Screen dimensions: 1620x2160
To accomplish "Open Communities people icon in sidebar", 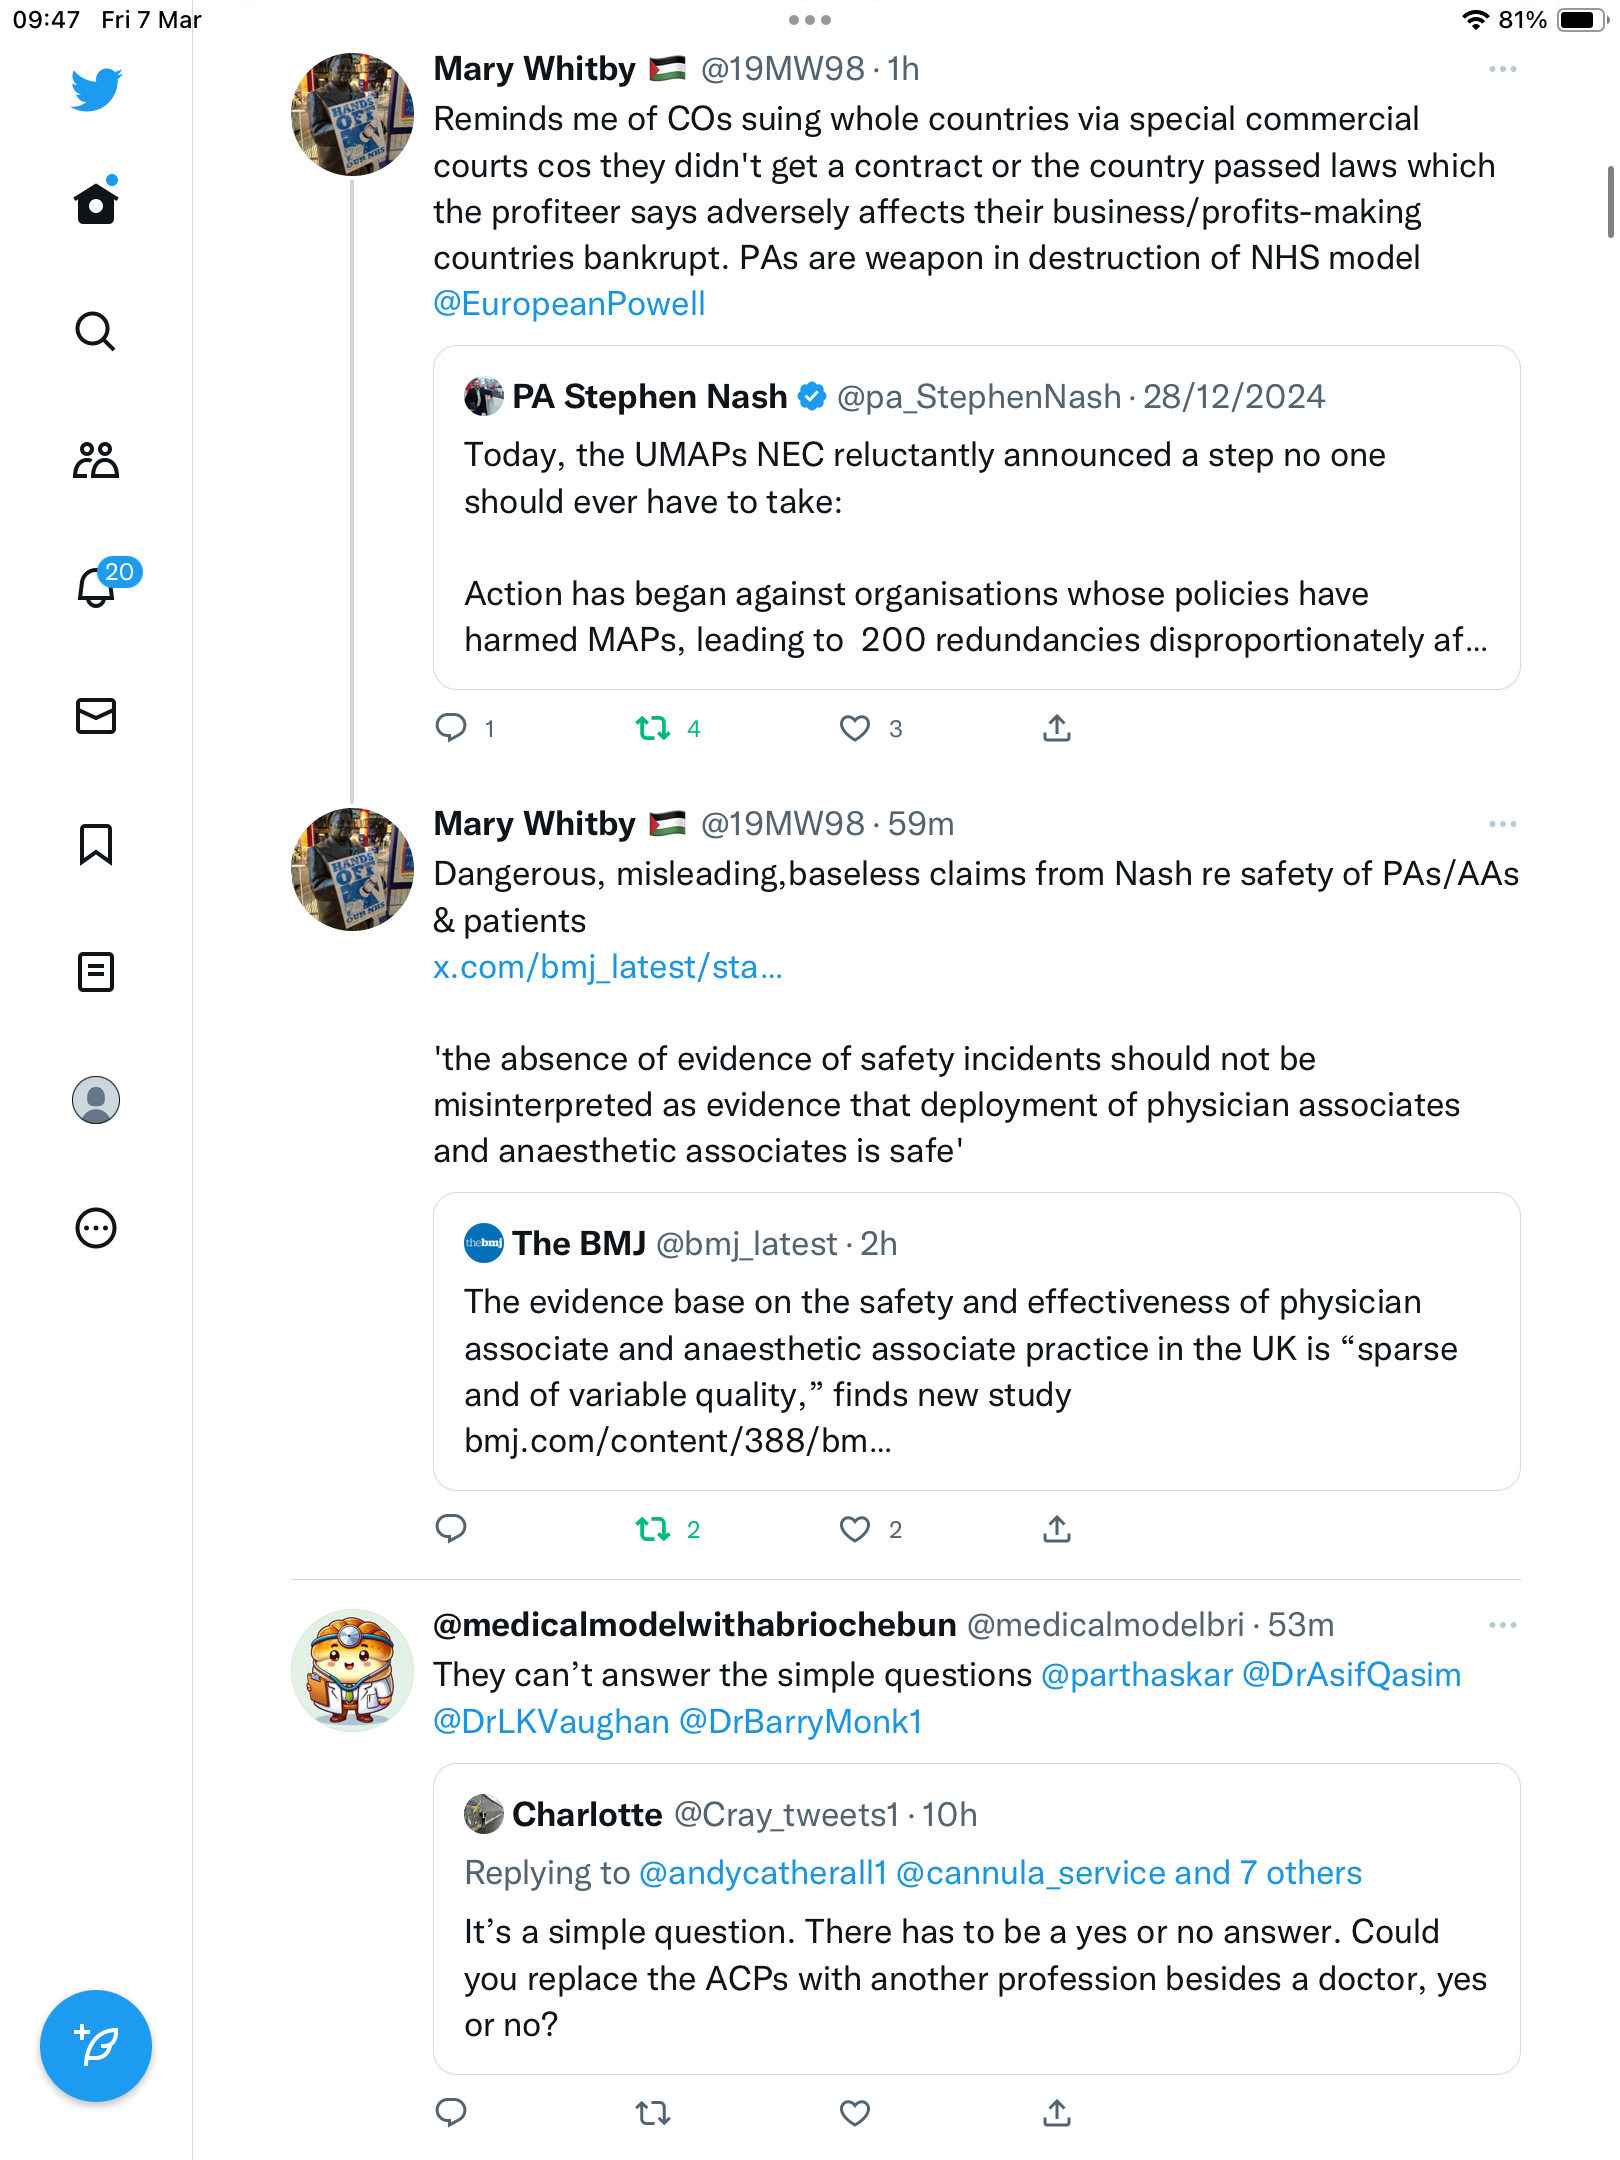I will (x=96, y=460).
